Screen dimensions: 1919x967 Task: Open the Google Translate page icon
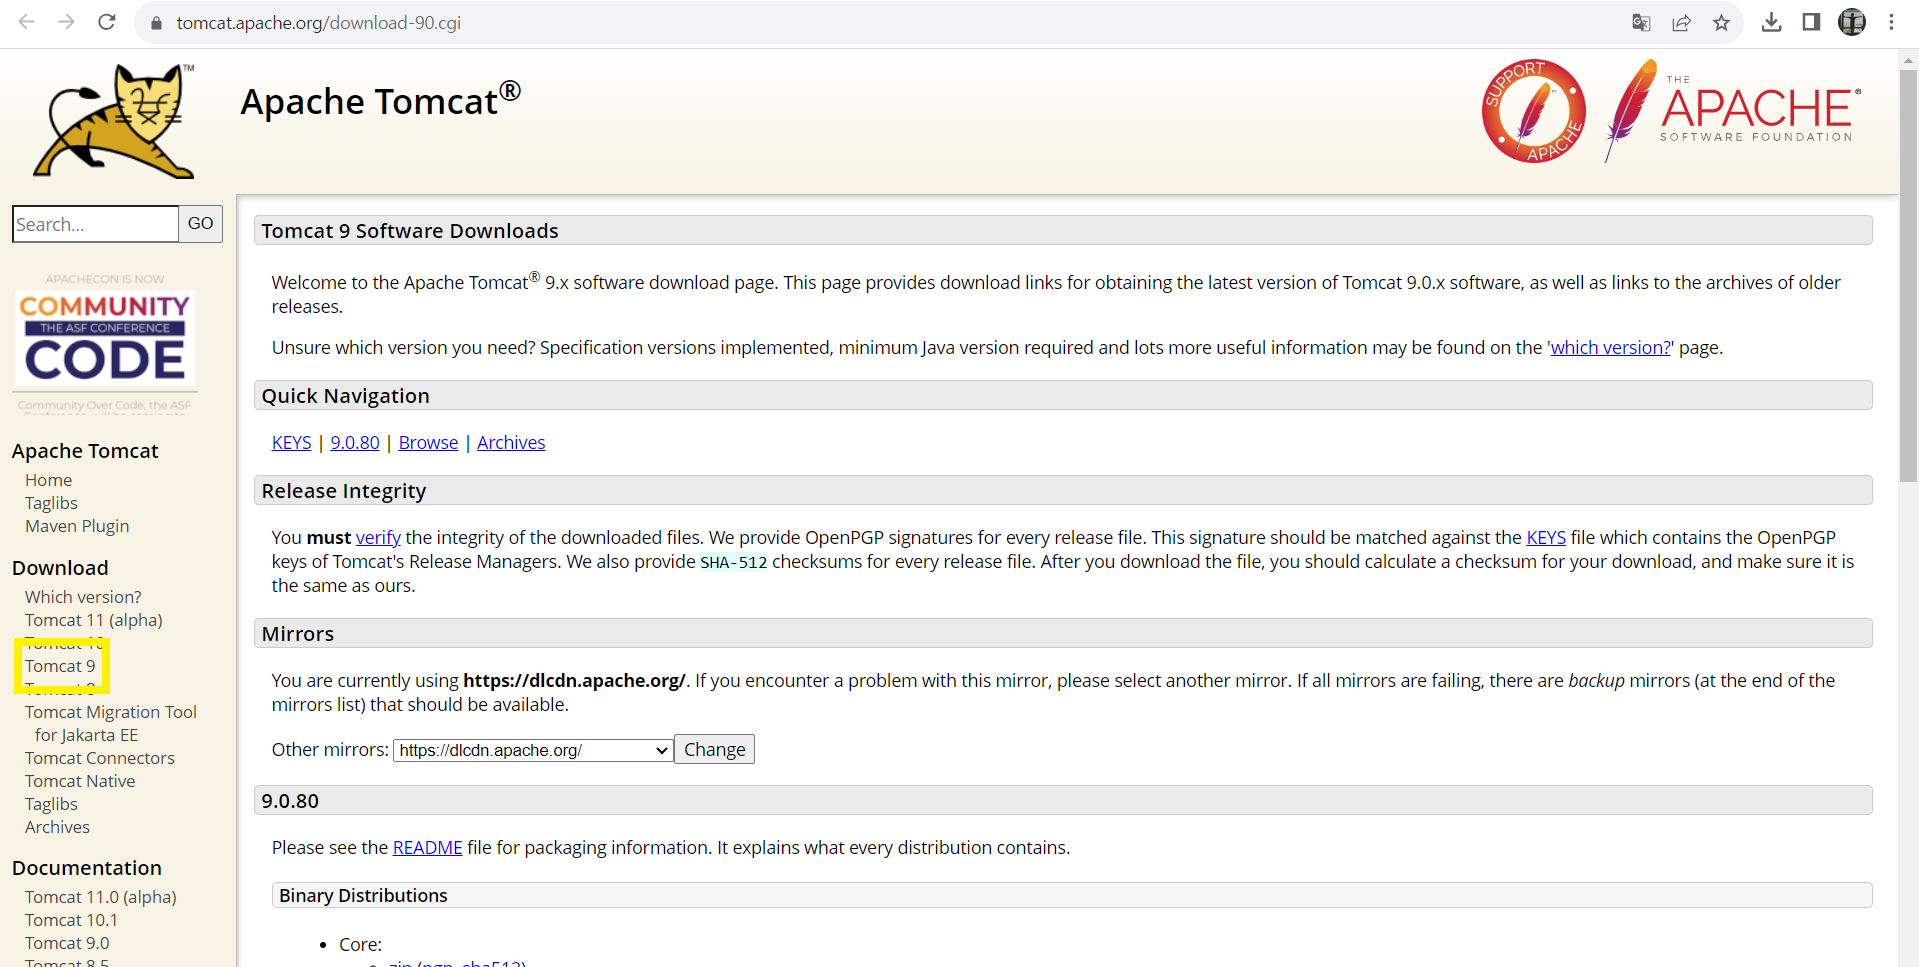pos(1641,22)
